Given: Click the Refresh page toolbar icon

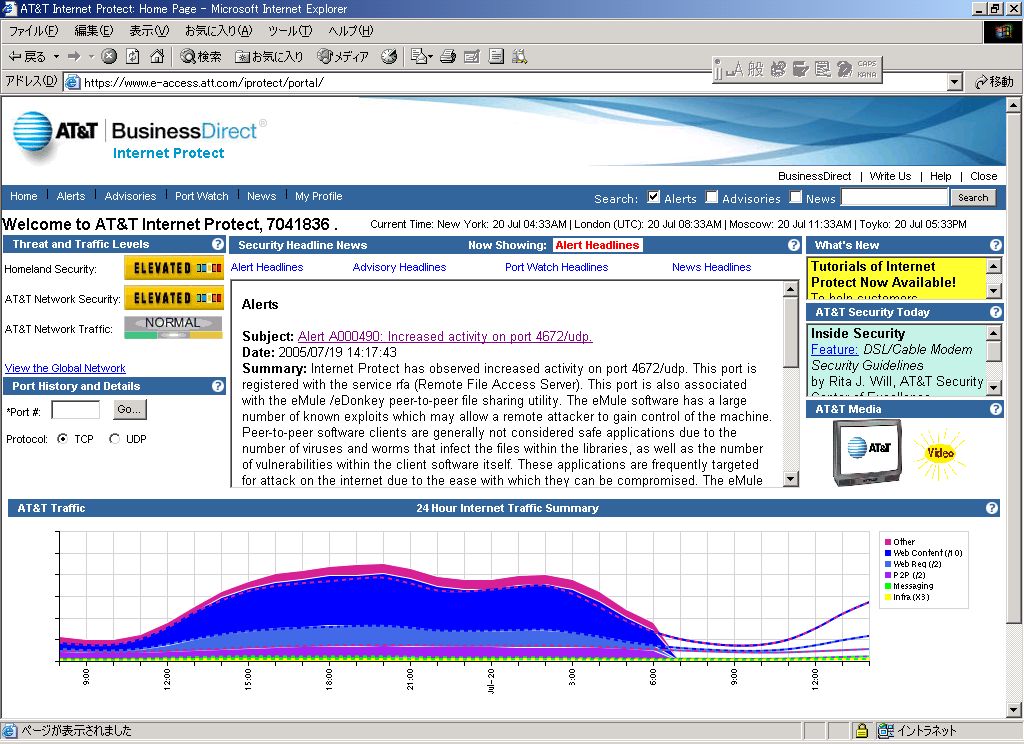Looking at the screenshot, I should [x=133, y=57].
